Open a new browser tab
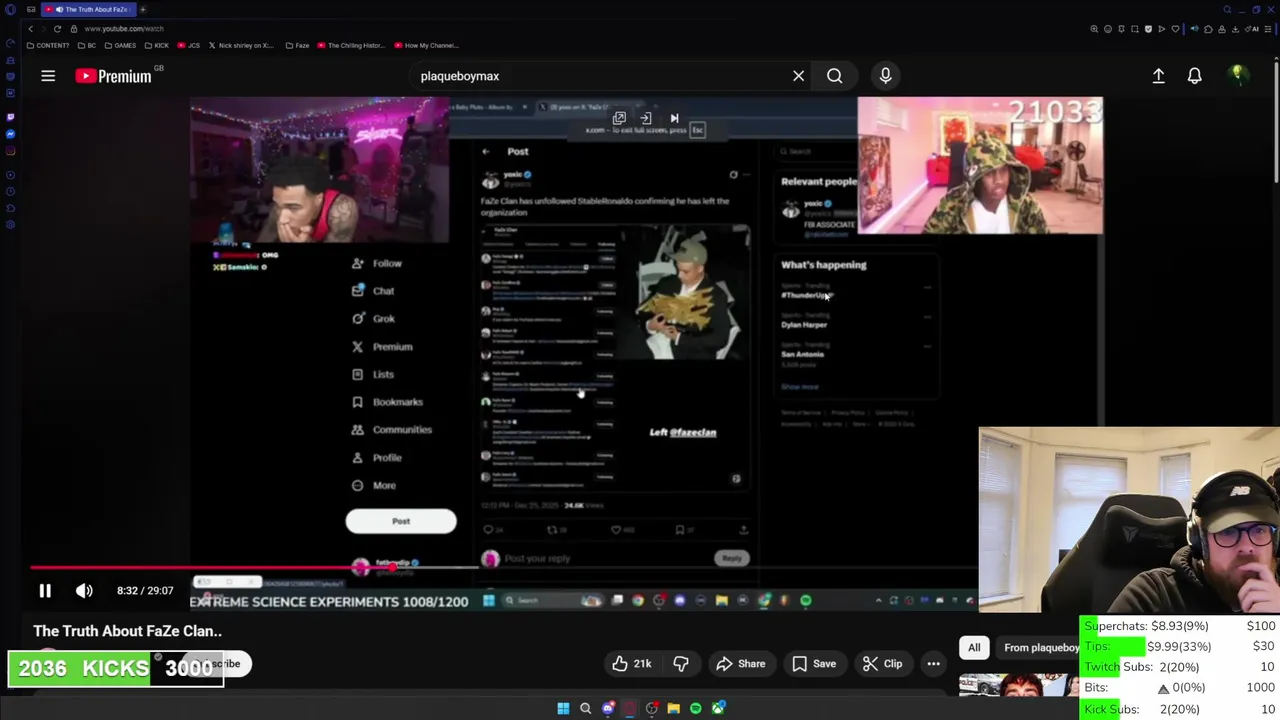 [x=143, y=9]
